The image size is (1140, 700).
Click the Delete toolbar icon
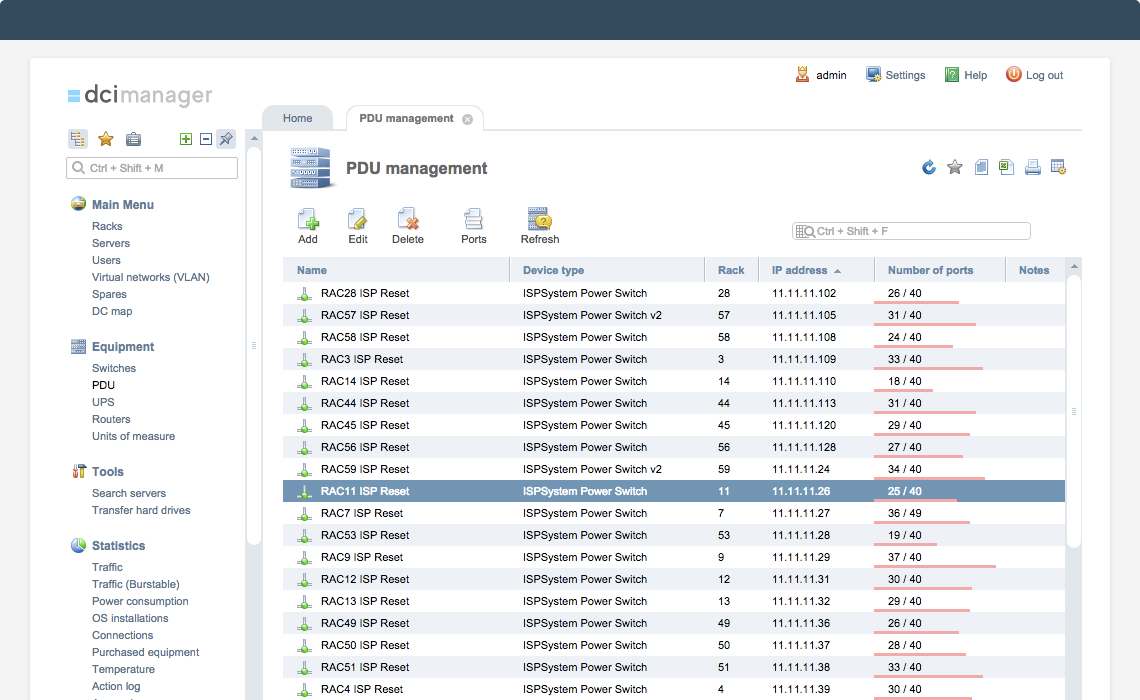tap(408, 220)
